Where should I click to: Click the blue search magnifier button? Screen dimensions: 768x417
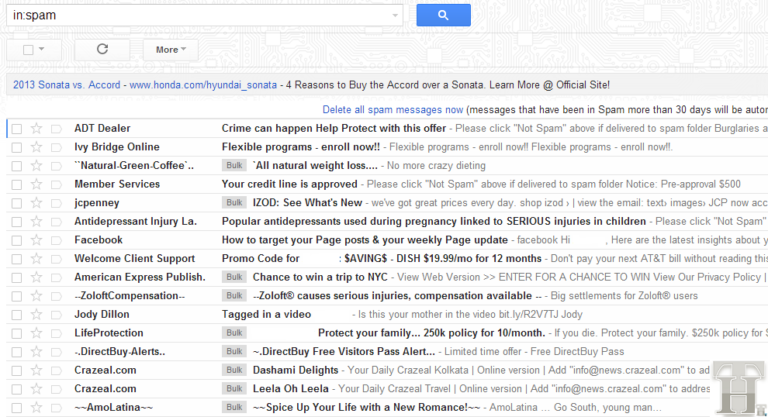[443, 15]
